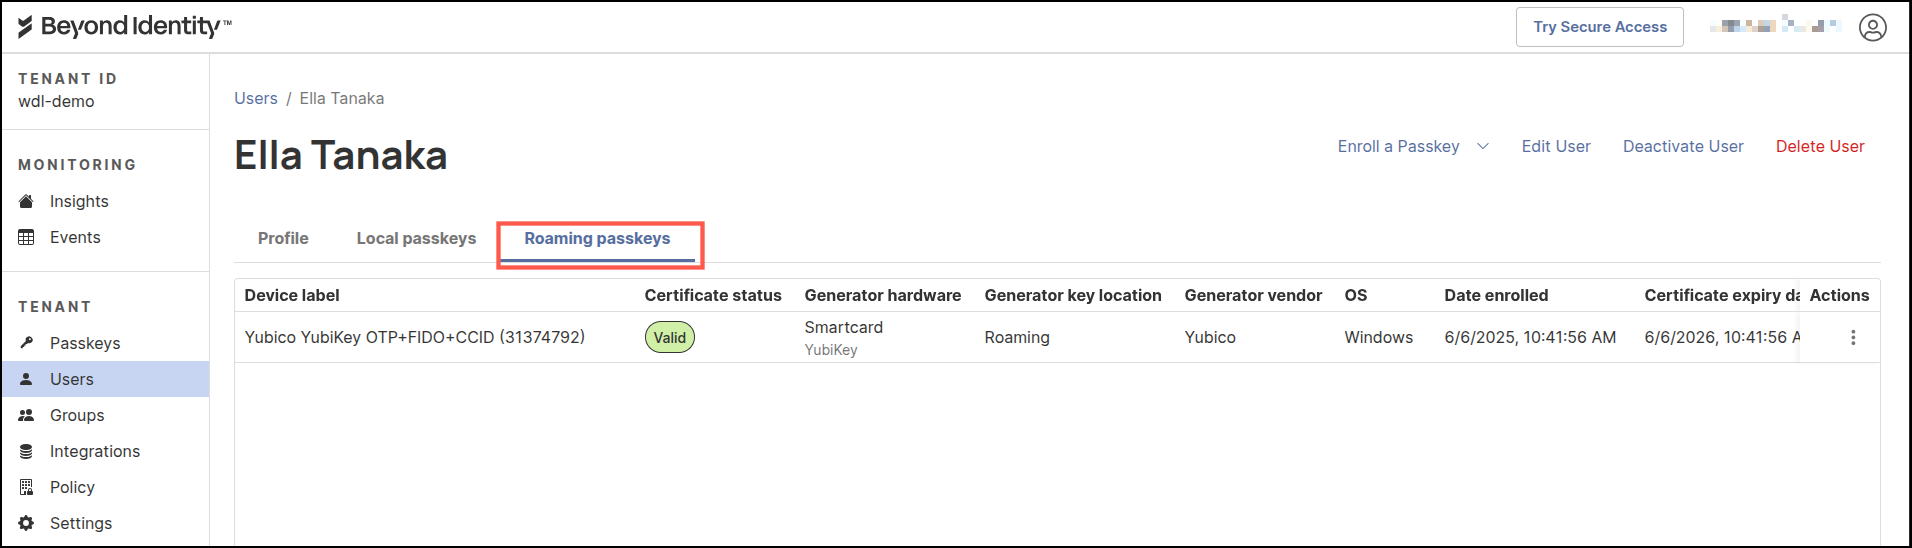Open actions menu for YubiKey passkey
1912x548 pixels.
click(x=1852, y=337)
